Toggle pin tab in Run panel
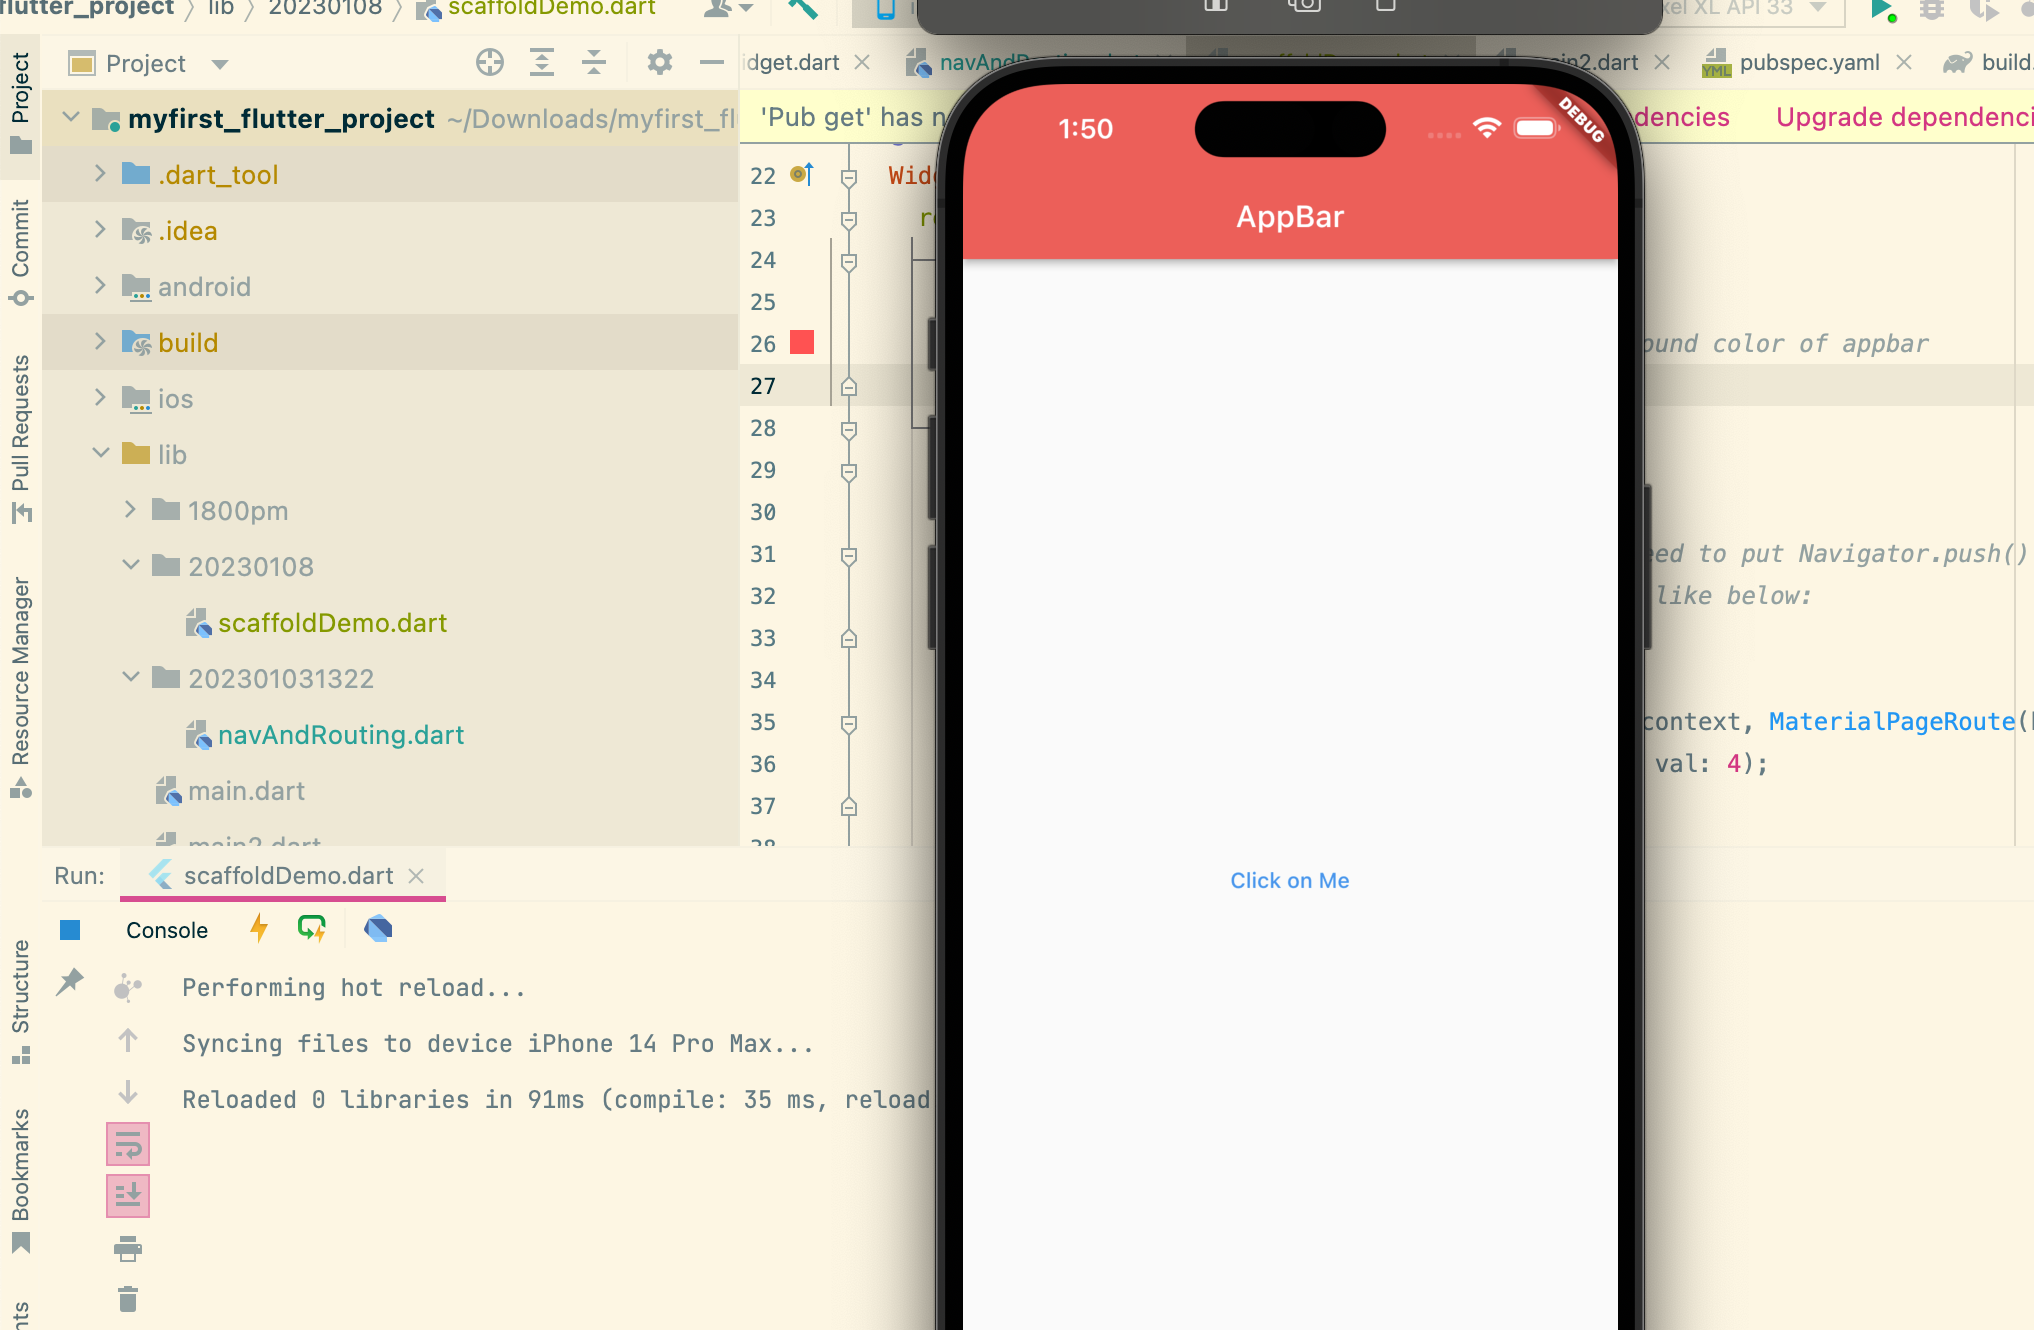The height and width of the screenshot is (1330, 2034). pos(70,982)
